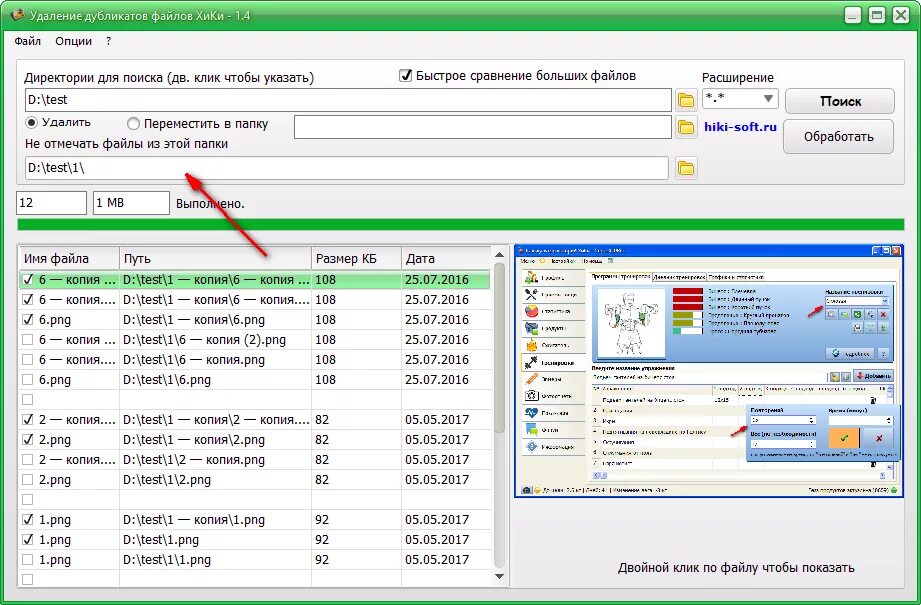Click the D:\test\1\ excluded folder field

(x=347, y=168)
